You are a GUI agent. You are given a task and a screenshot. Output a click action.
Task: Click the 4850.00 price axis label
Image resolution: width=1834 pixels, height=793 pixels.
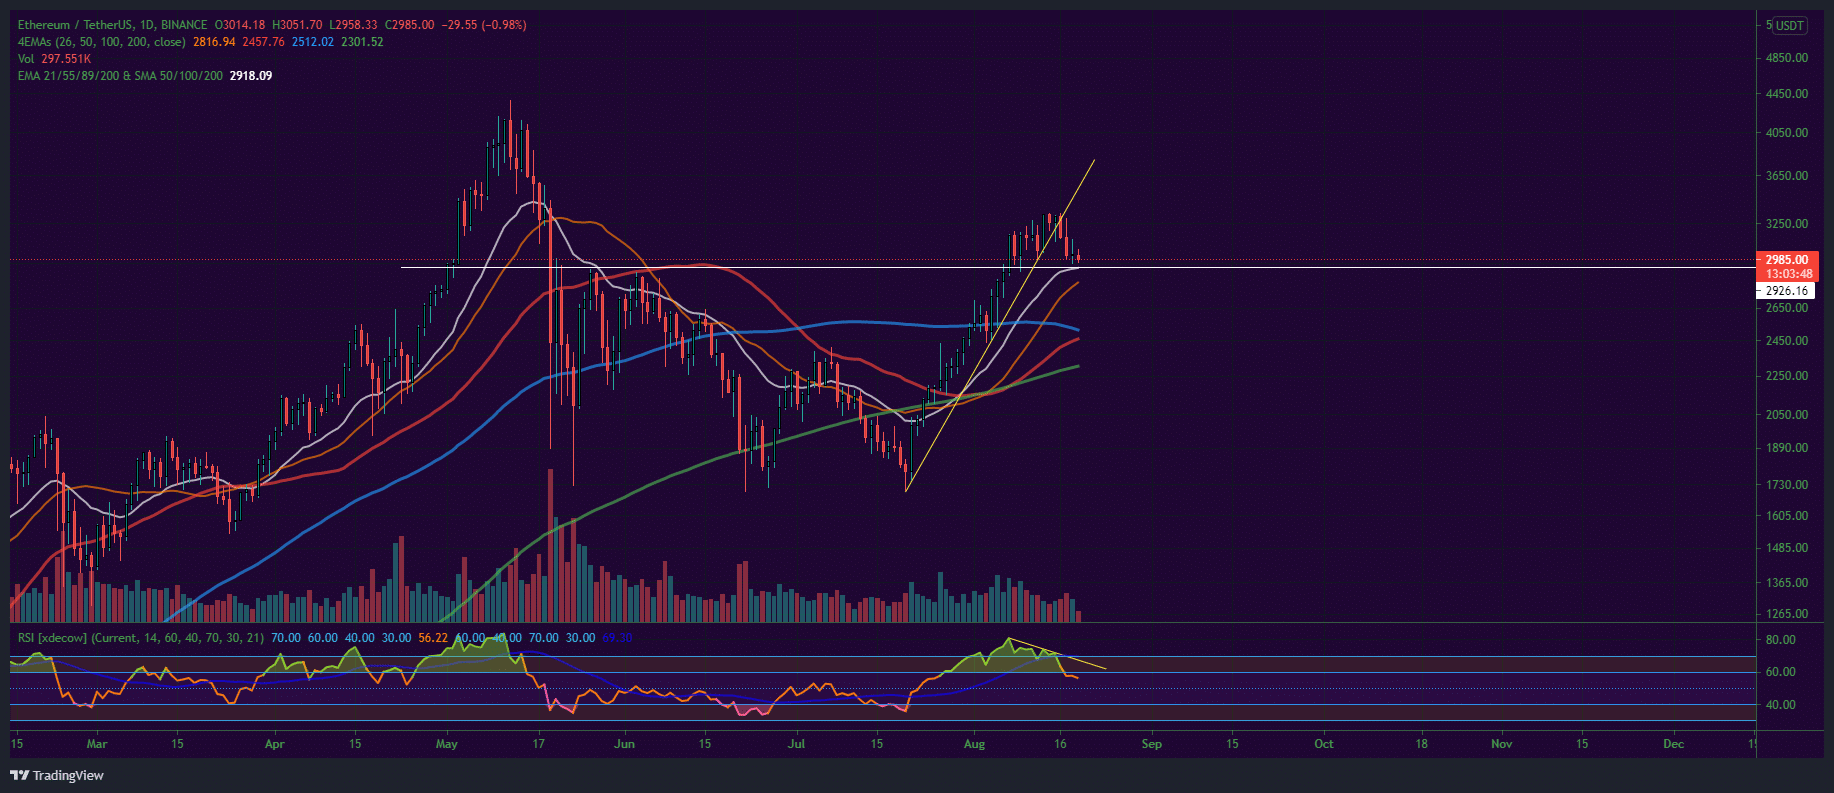(1787, 58)
